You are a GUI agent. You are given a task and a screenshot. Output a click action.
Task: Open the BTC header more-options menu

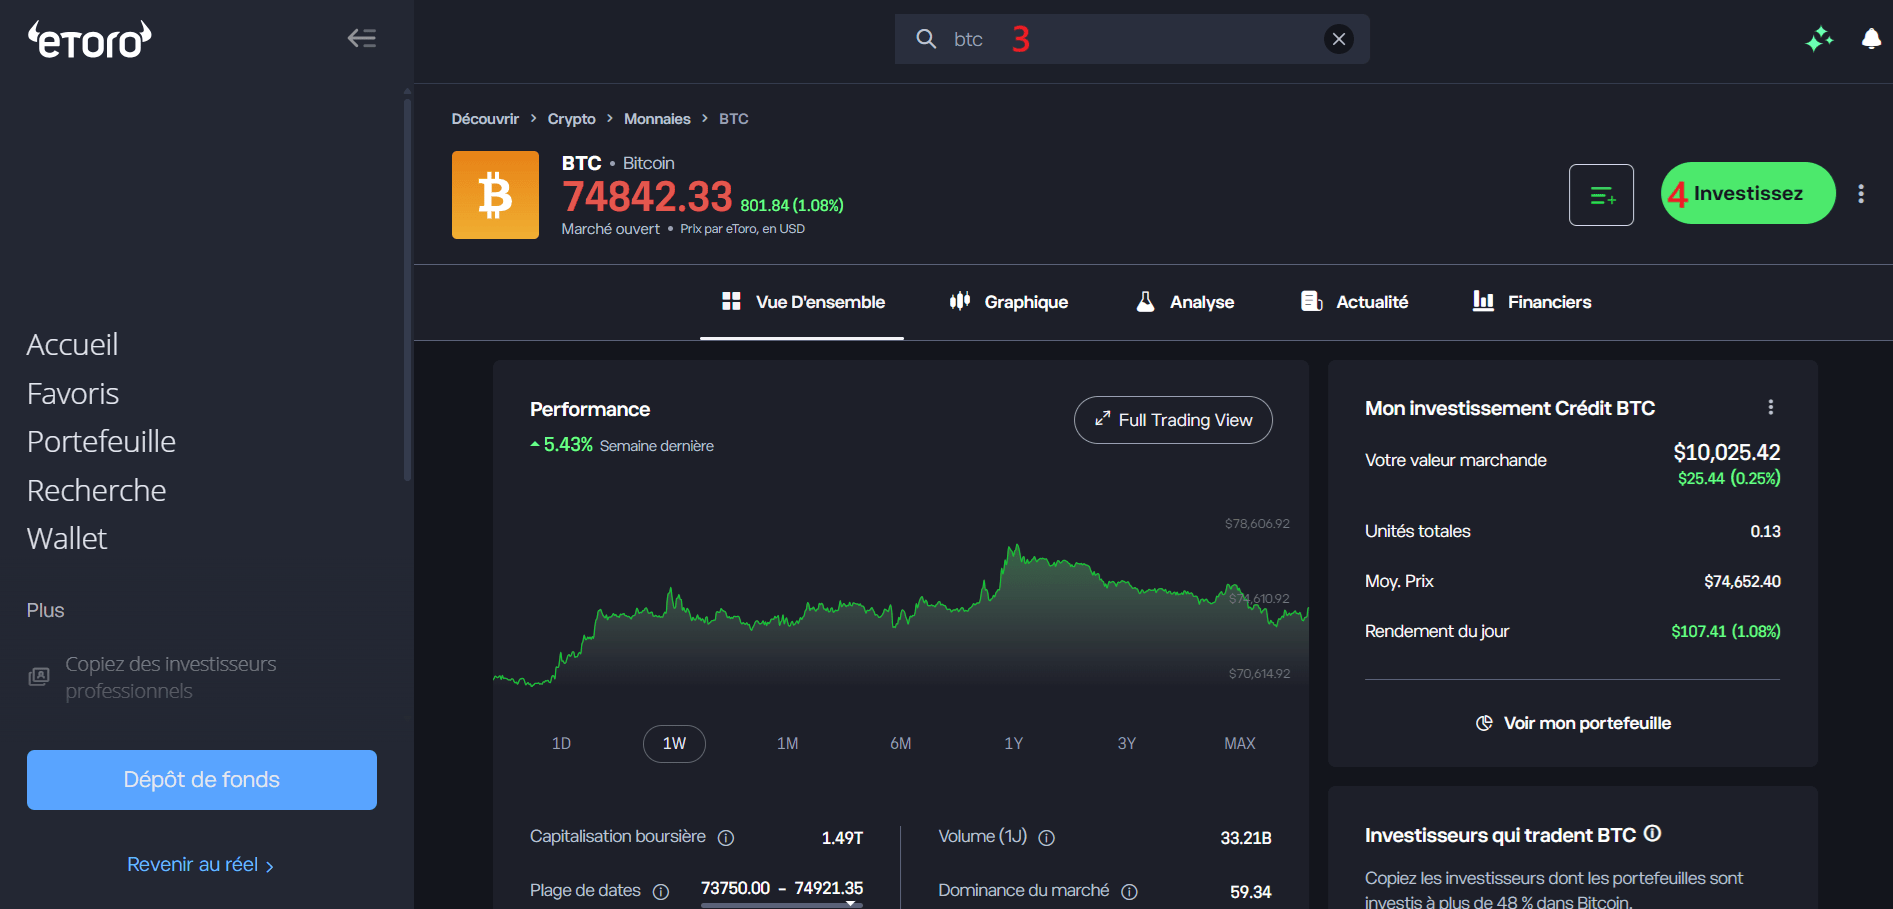[1861, 194]
